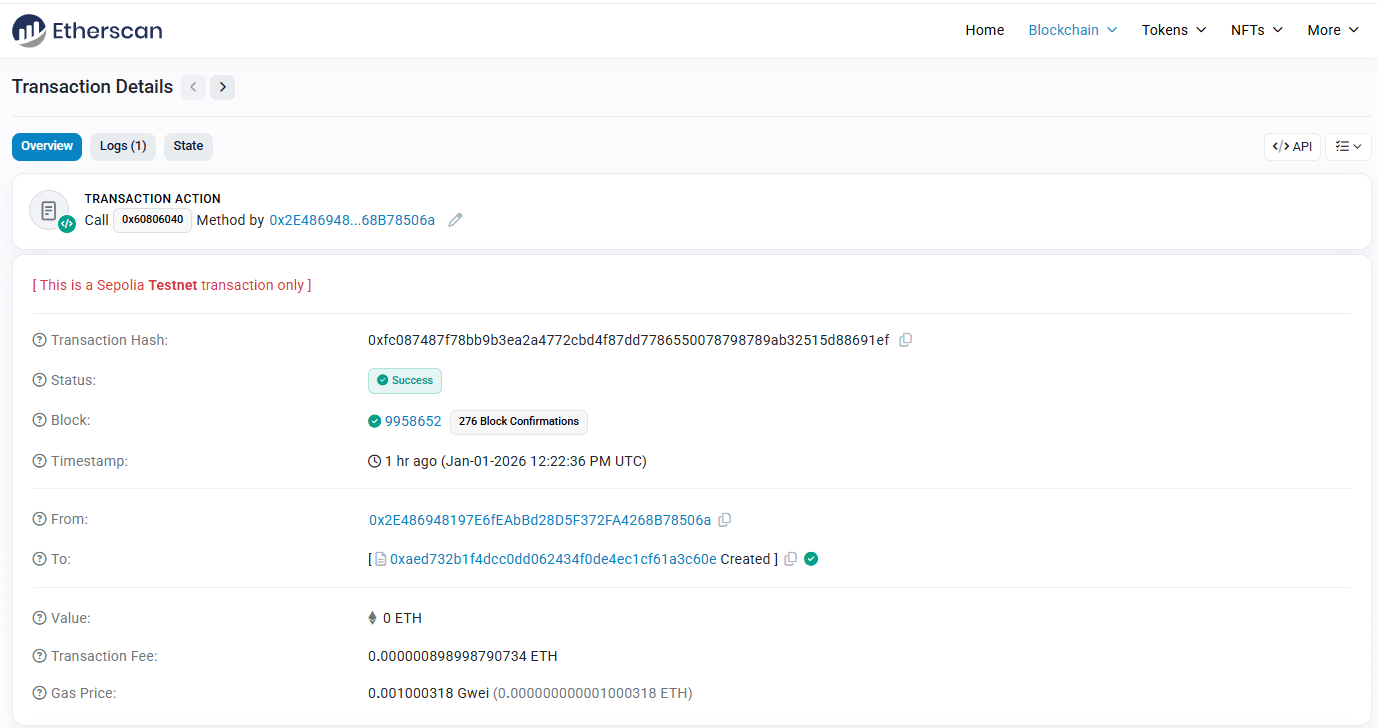The image size is (1377, 728).
Task: Click the Success status badge
Action: (405, 381)
